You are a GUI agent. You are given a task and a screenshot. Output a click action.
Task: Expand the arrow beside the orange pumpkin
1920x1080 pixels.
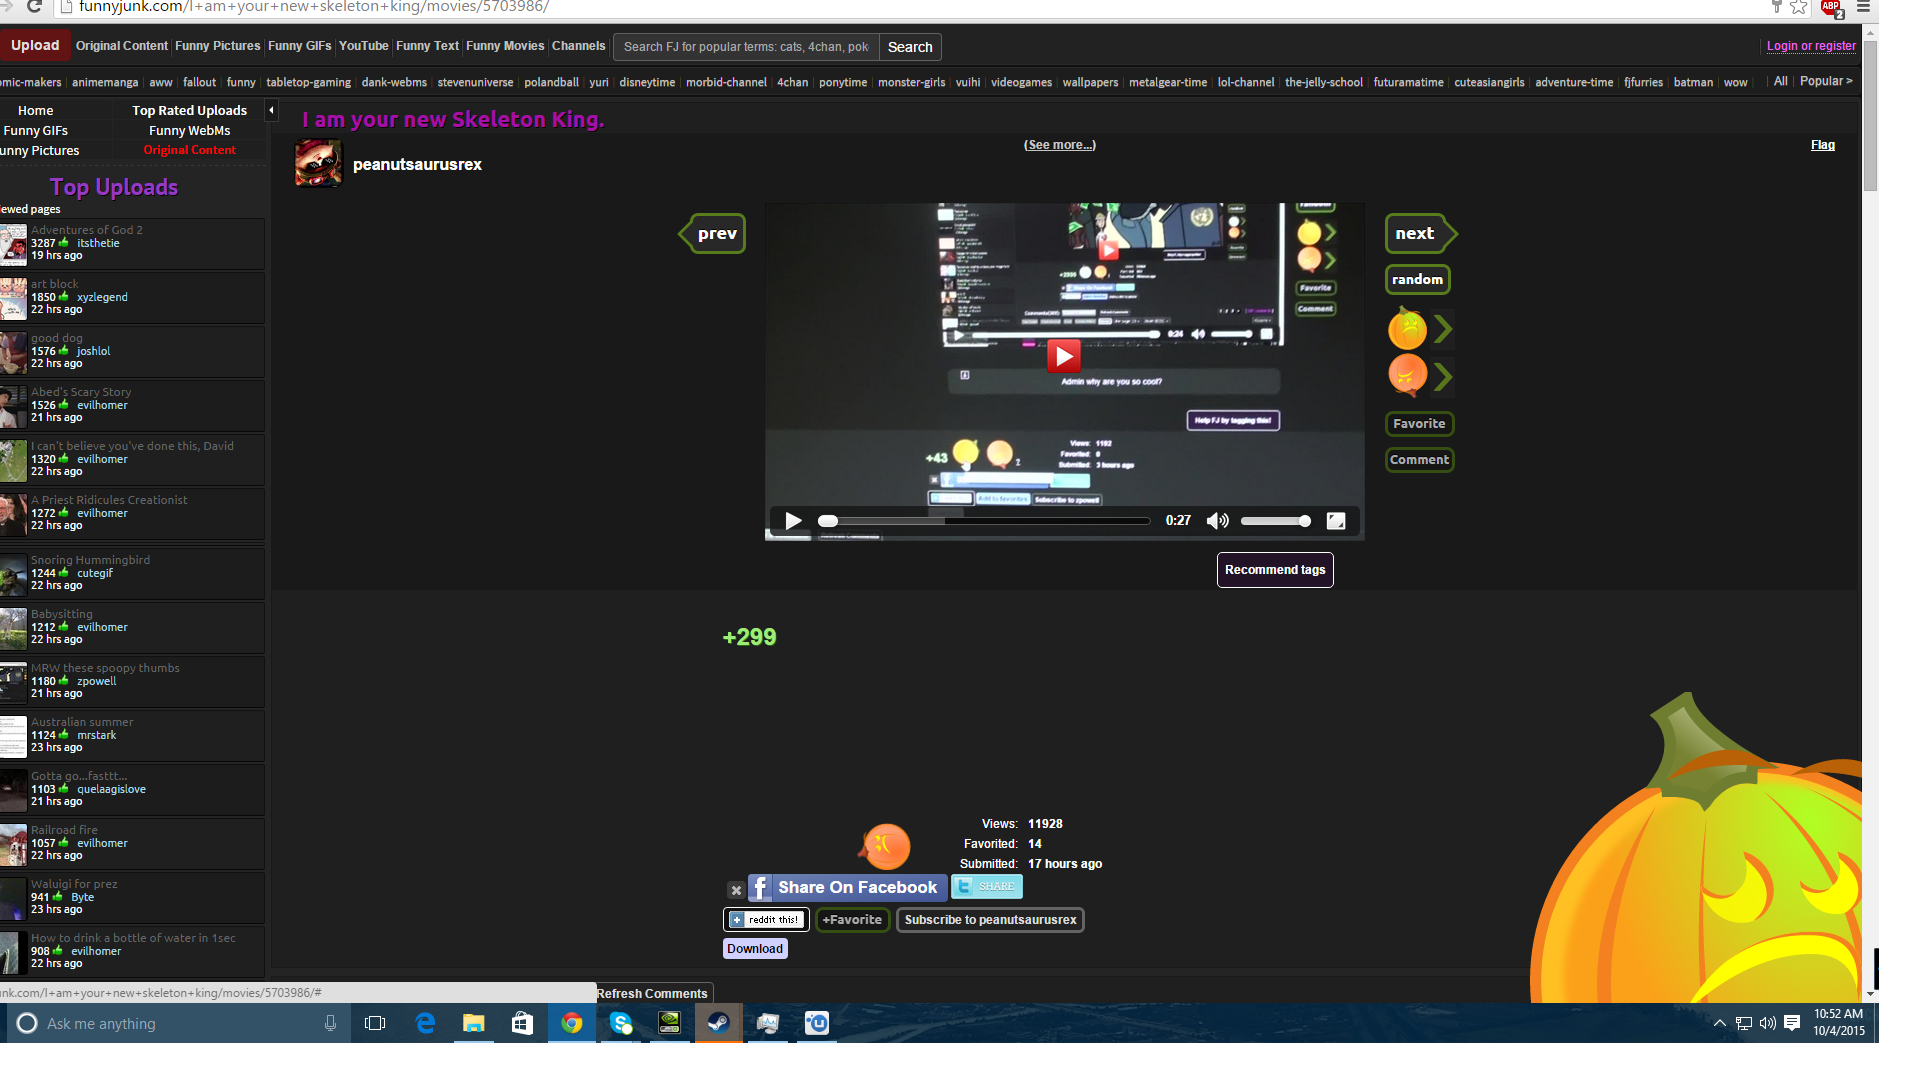1443,377
